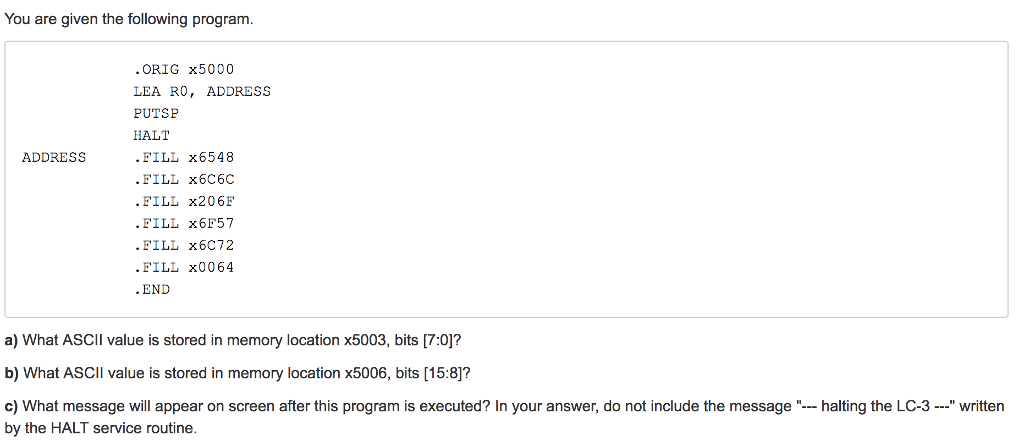Click the bold b) question label
Screen dimensions: 1024x441
tap(11, 374)
